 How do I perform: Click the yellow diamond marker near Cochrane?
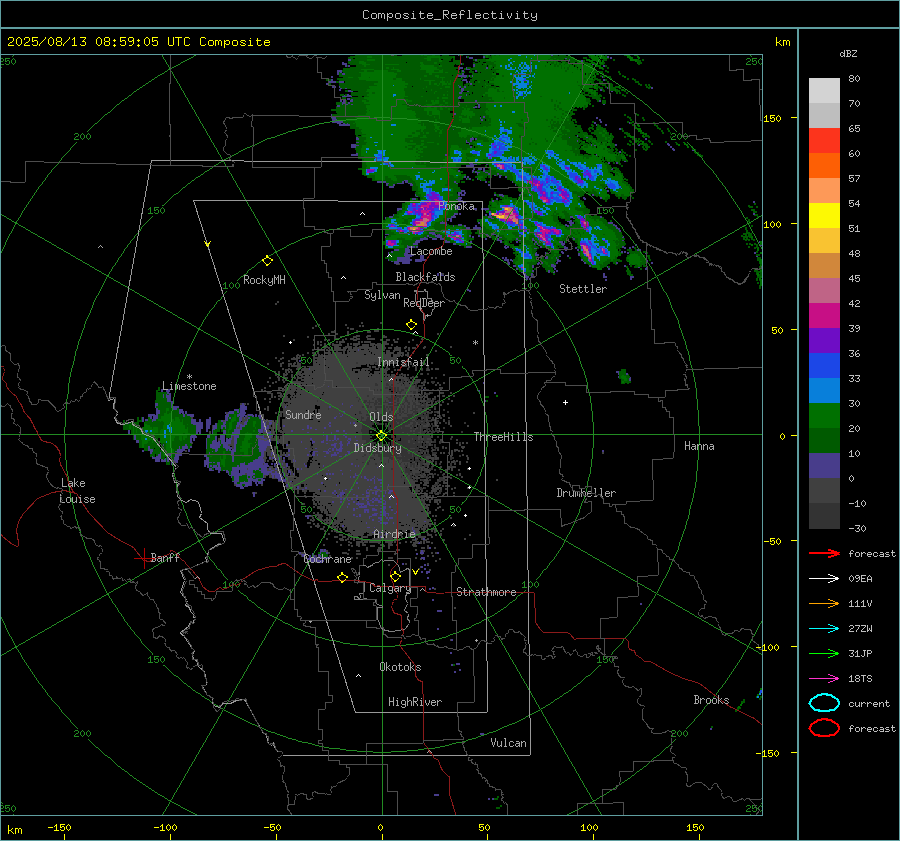click(342, 577)
